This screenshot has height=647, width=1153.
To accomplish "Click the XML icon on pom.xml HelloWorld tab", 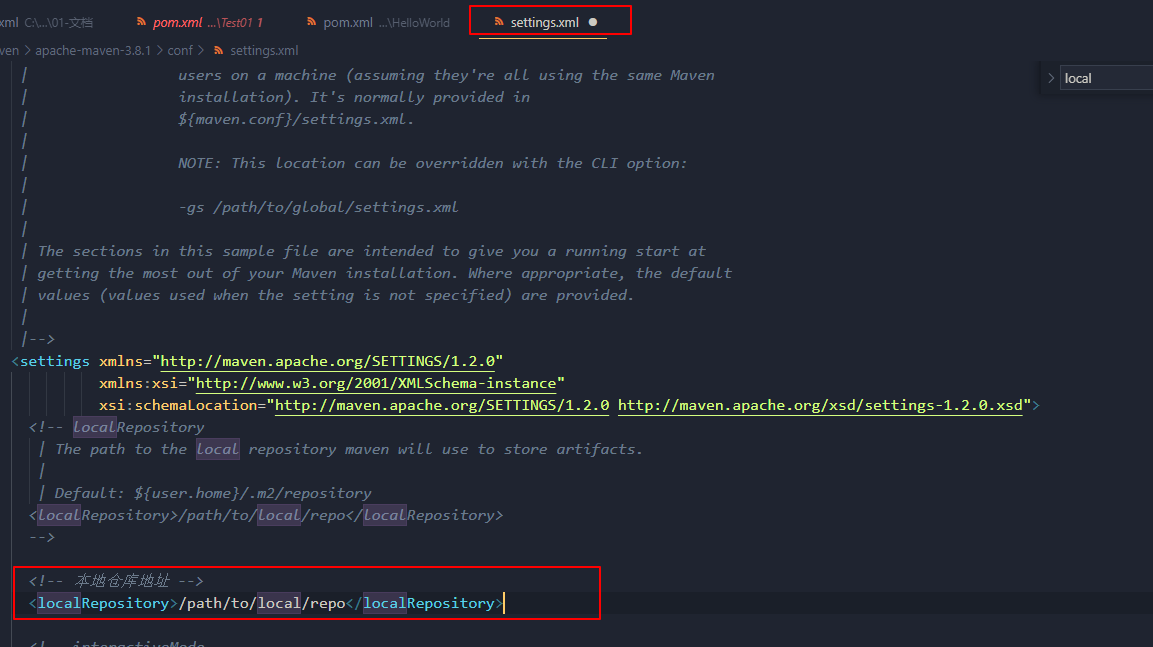I will tap(312, 22).
